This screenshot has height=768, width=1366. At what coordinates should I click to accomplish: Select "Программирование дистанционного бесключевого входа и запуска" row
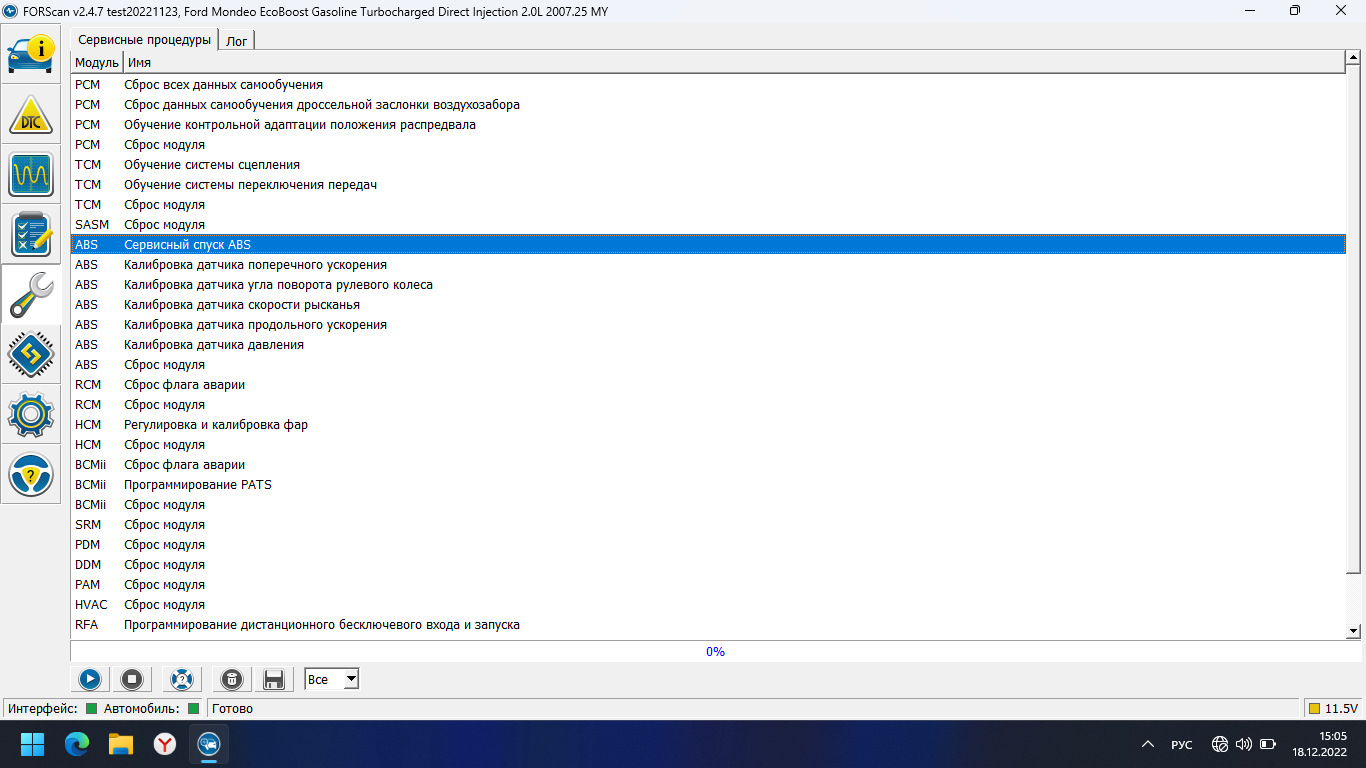pyautogui.click(x=708, y=625)
